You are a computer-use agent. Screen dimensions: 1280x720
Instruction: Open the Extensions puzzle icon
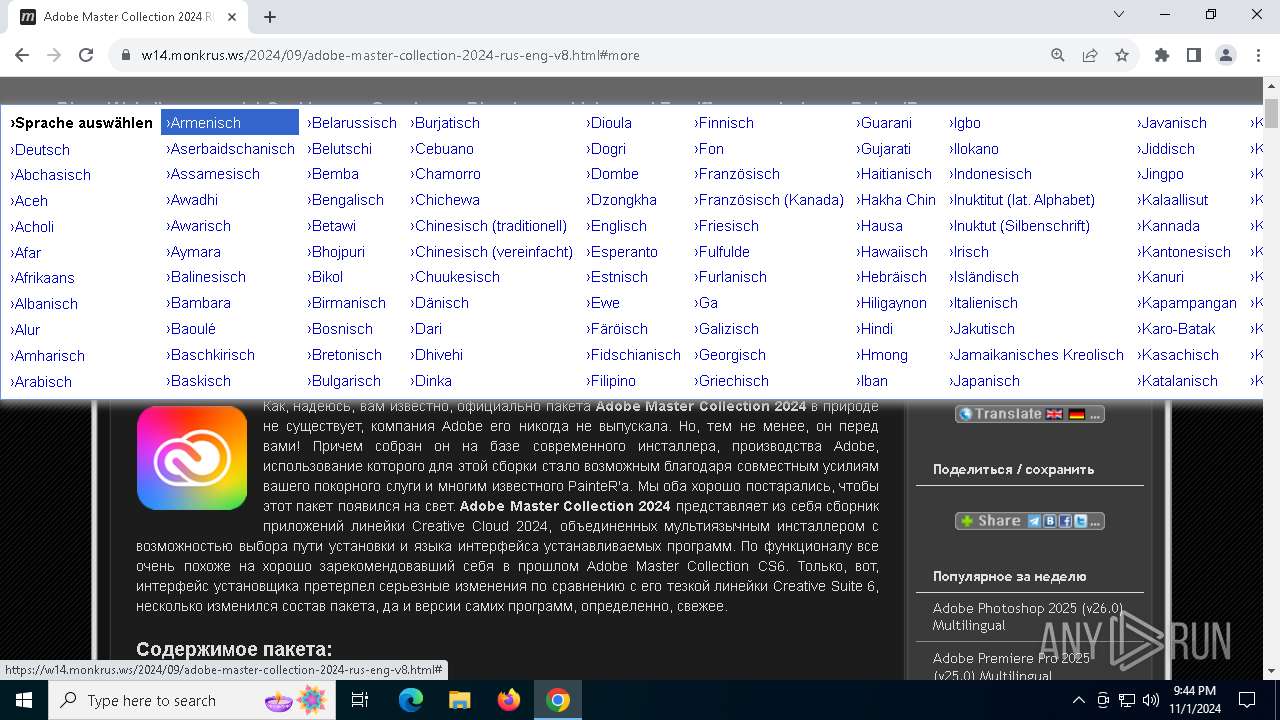pos(1162,56)
